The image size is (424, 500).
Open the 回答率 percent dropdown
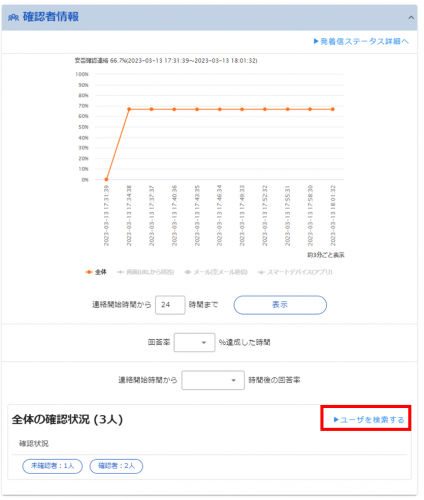tap(194, 342)
